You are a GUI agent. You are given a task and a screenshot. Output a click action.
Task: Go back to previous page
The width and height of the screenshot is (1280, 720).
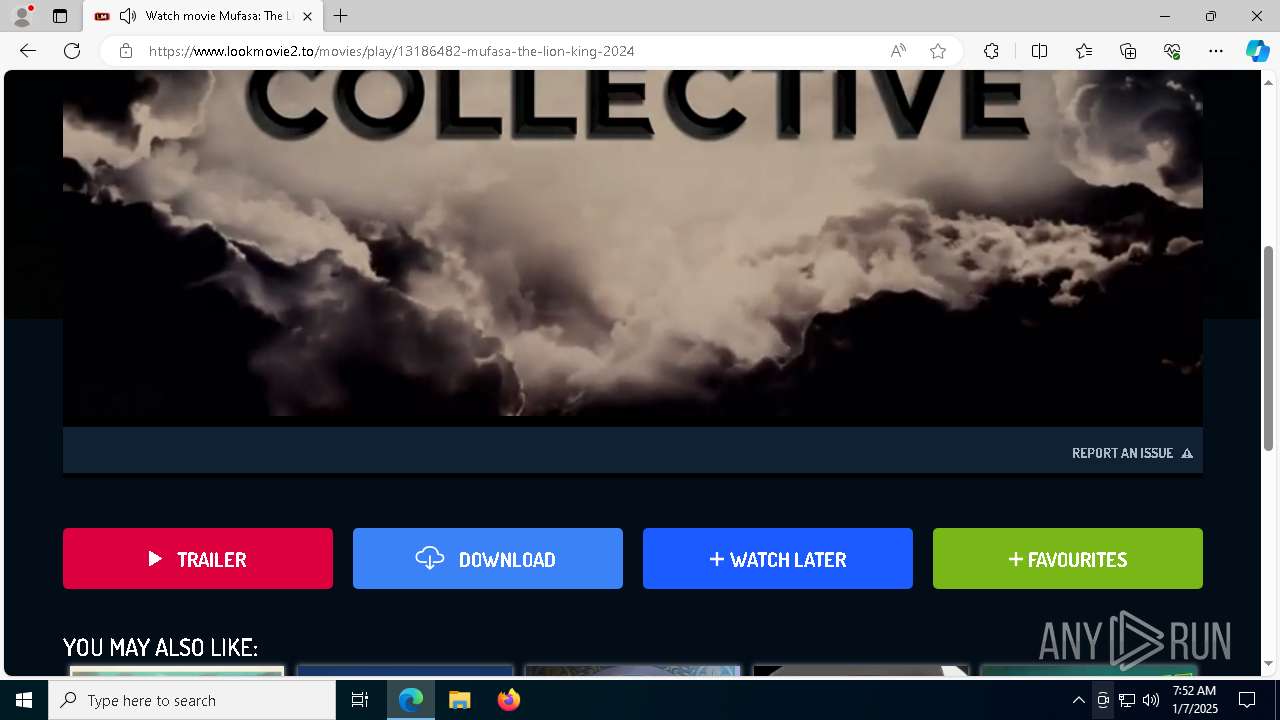point(28,51)
